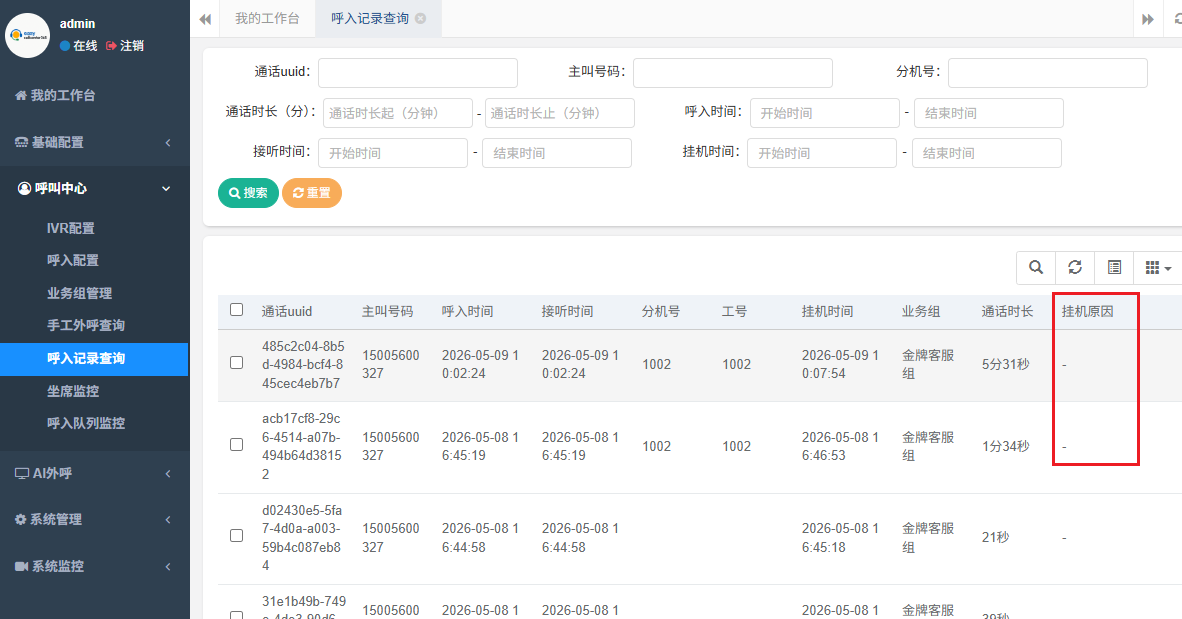Click the 1分34秒 duration cell
This screenshot has width=1182, height=619.
[1006, 446]
